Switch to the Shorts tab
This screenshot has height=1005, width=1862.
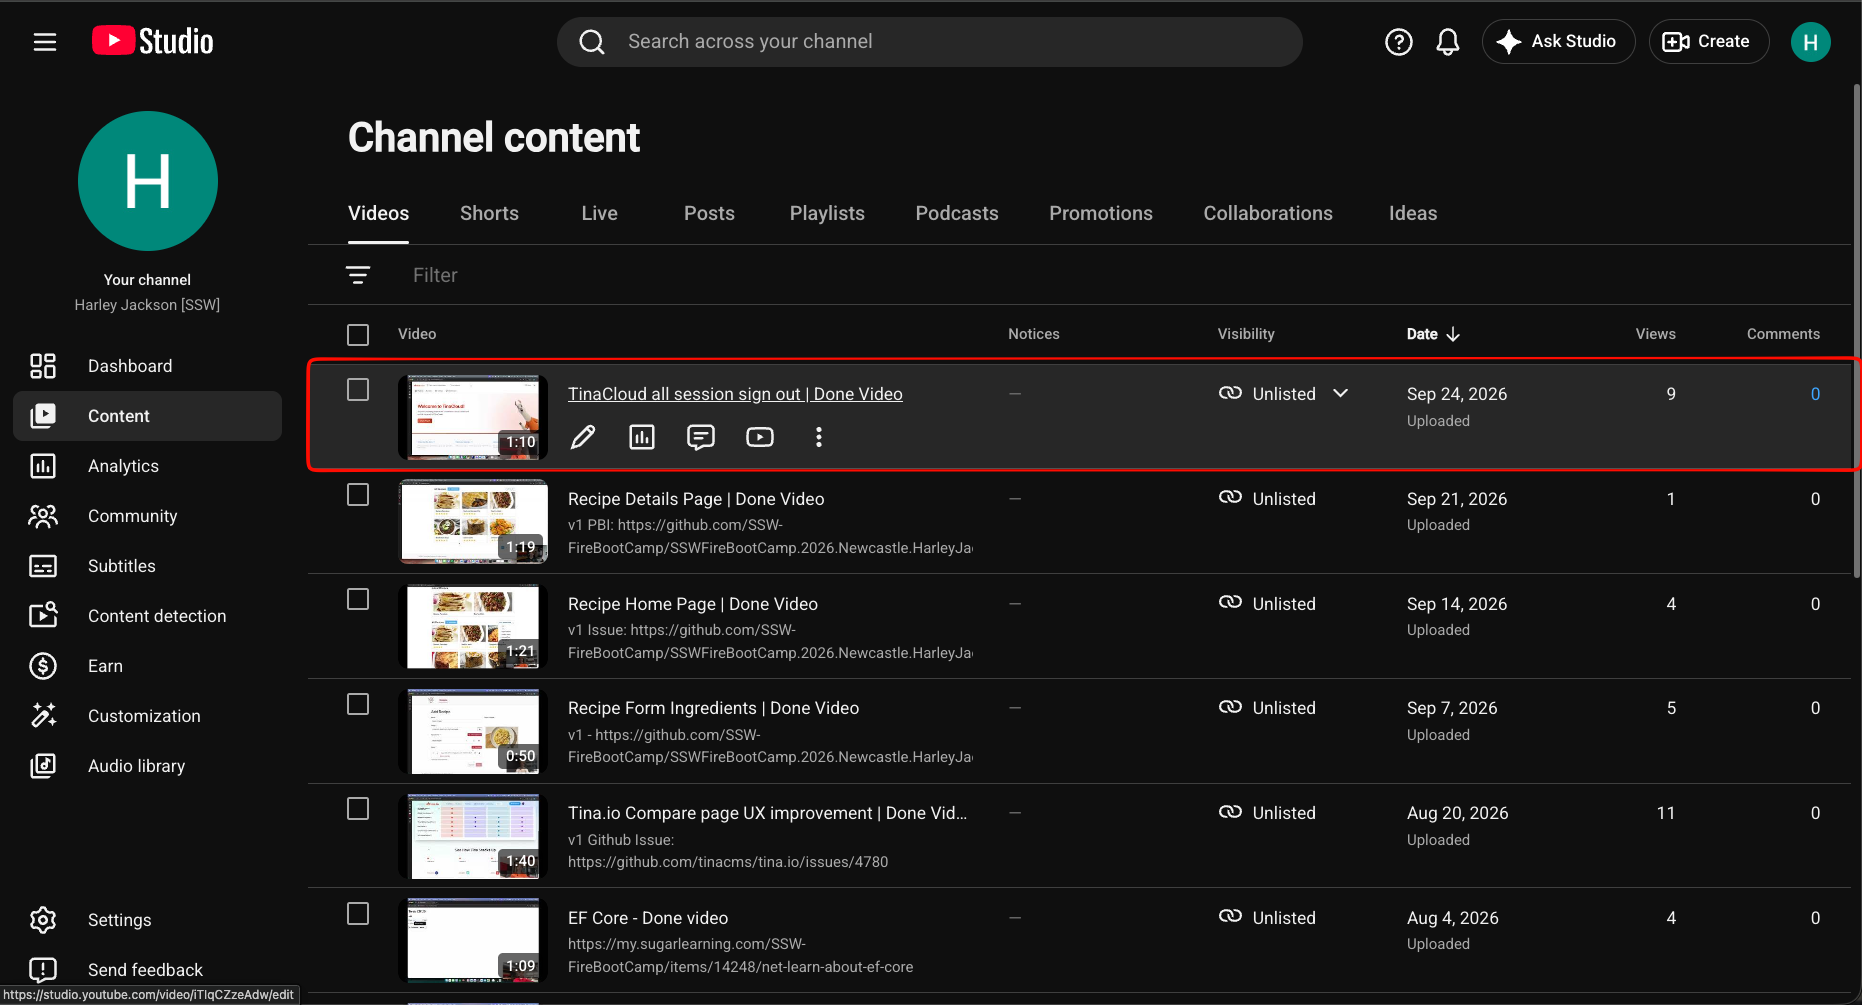489,213
